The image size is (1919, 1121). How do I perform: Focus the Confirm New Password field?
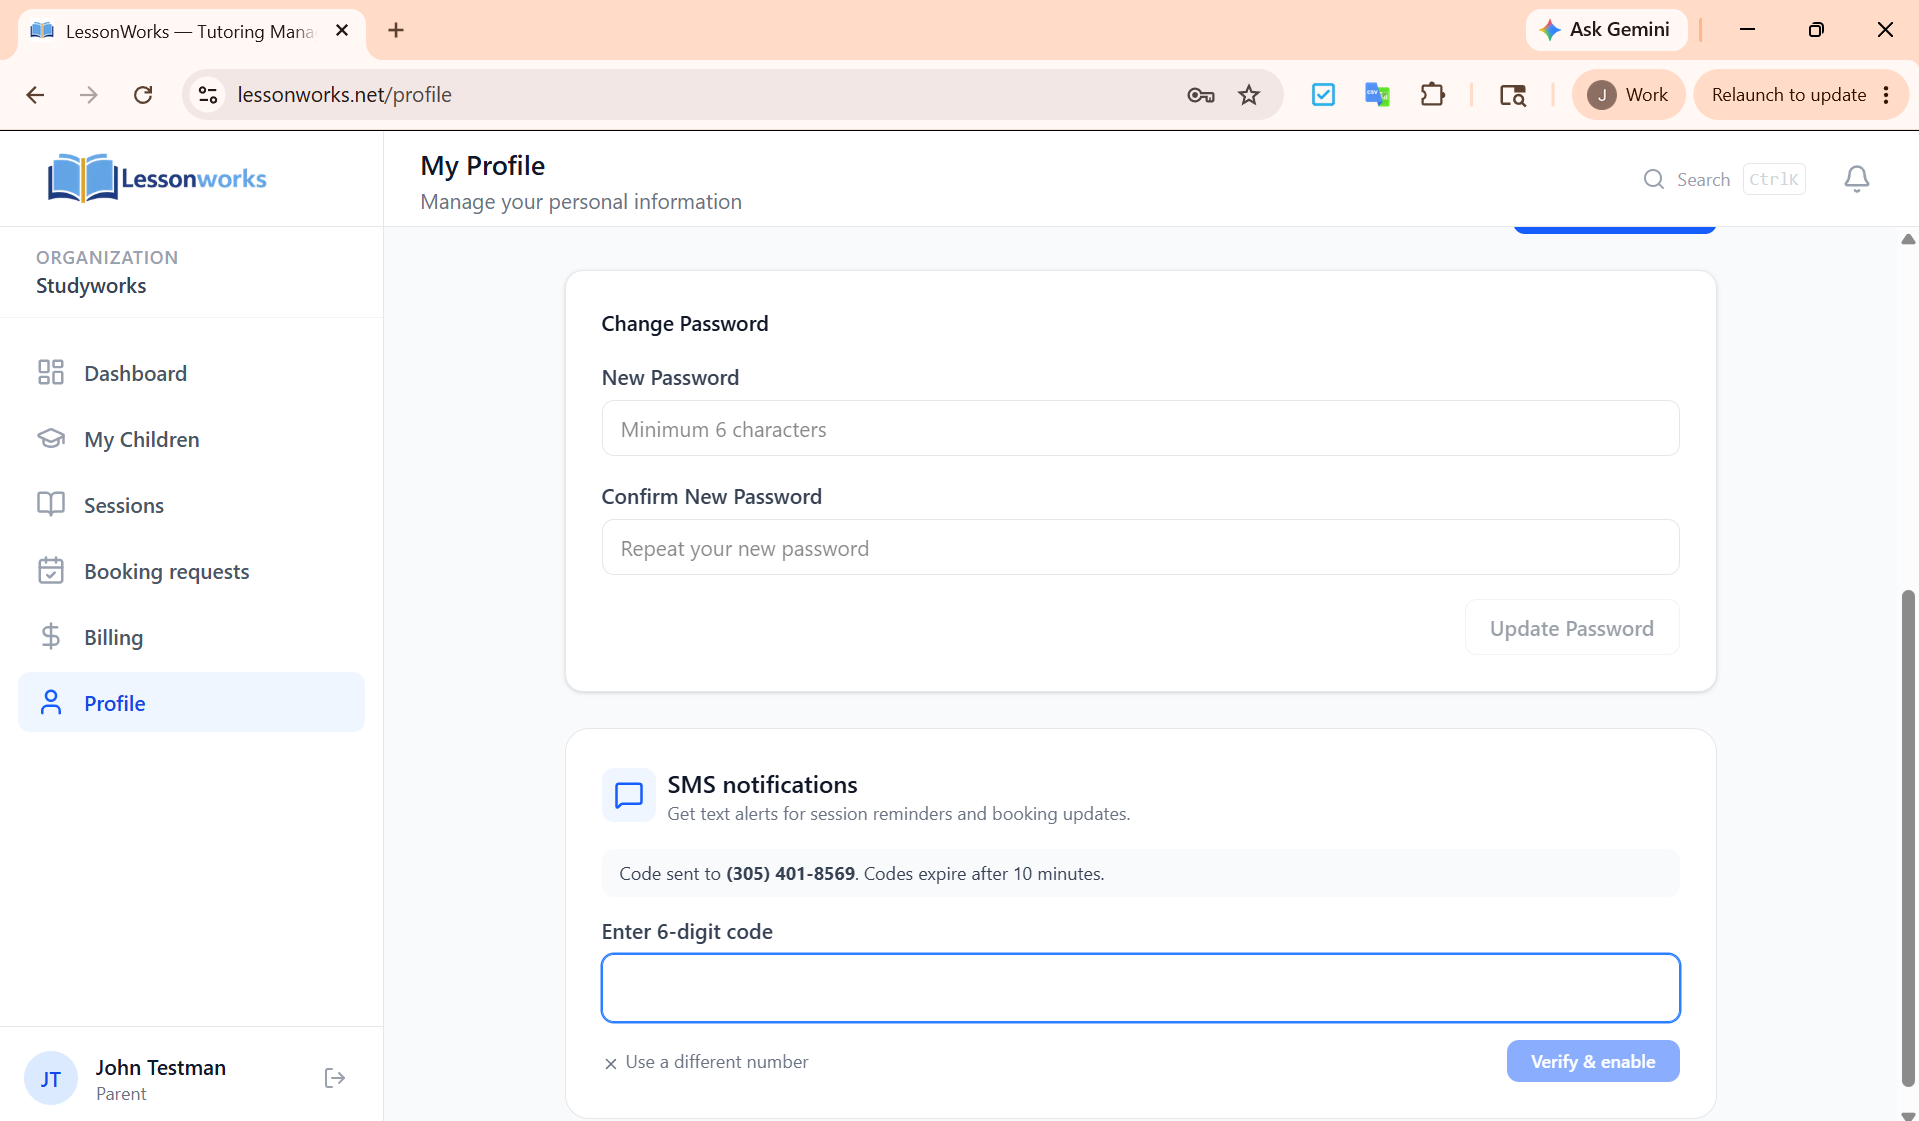[x=1140, y=548]
